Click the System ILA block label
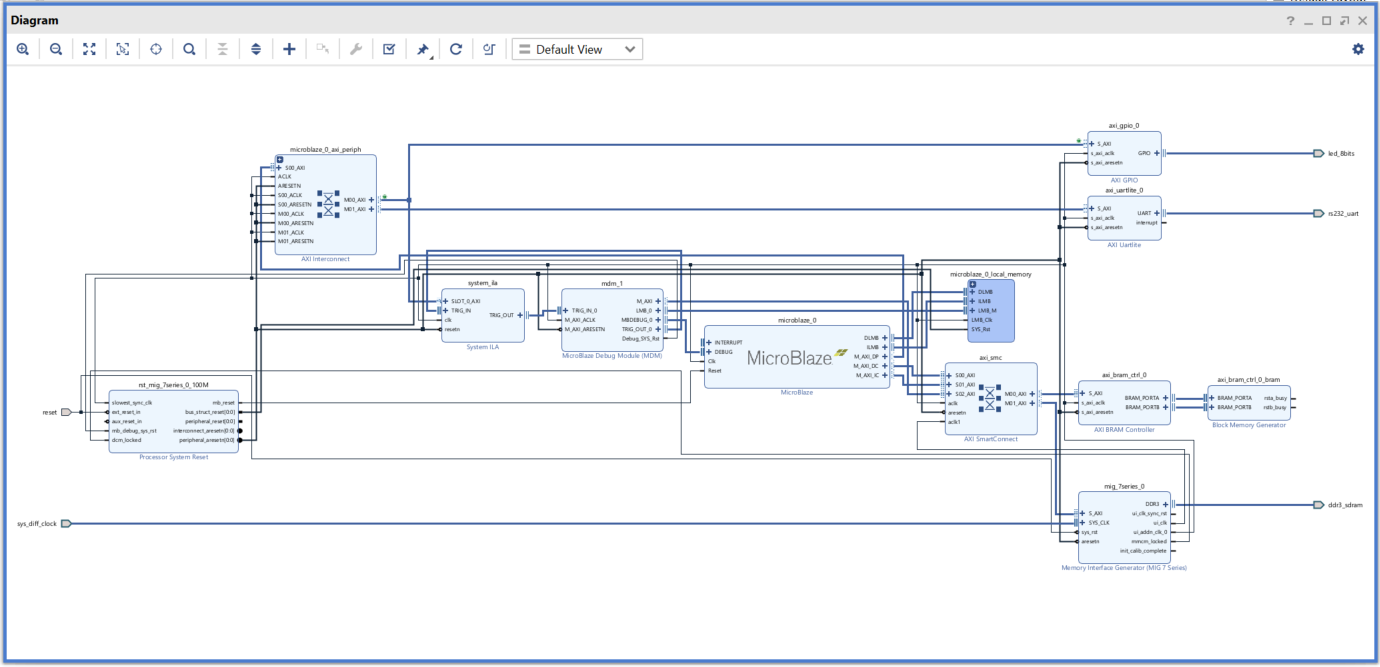The image size is (1380, 667). (x=483, y=347)
